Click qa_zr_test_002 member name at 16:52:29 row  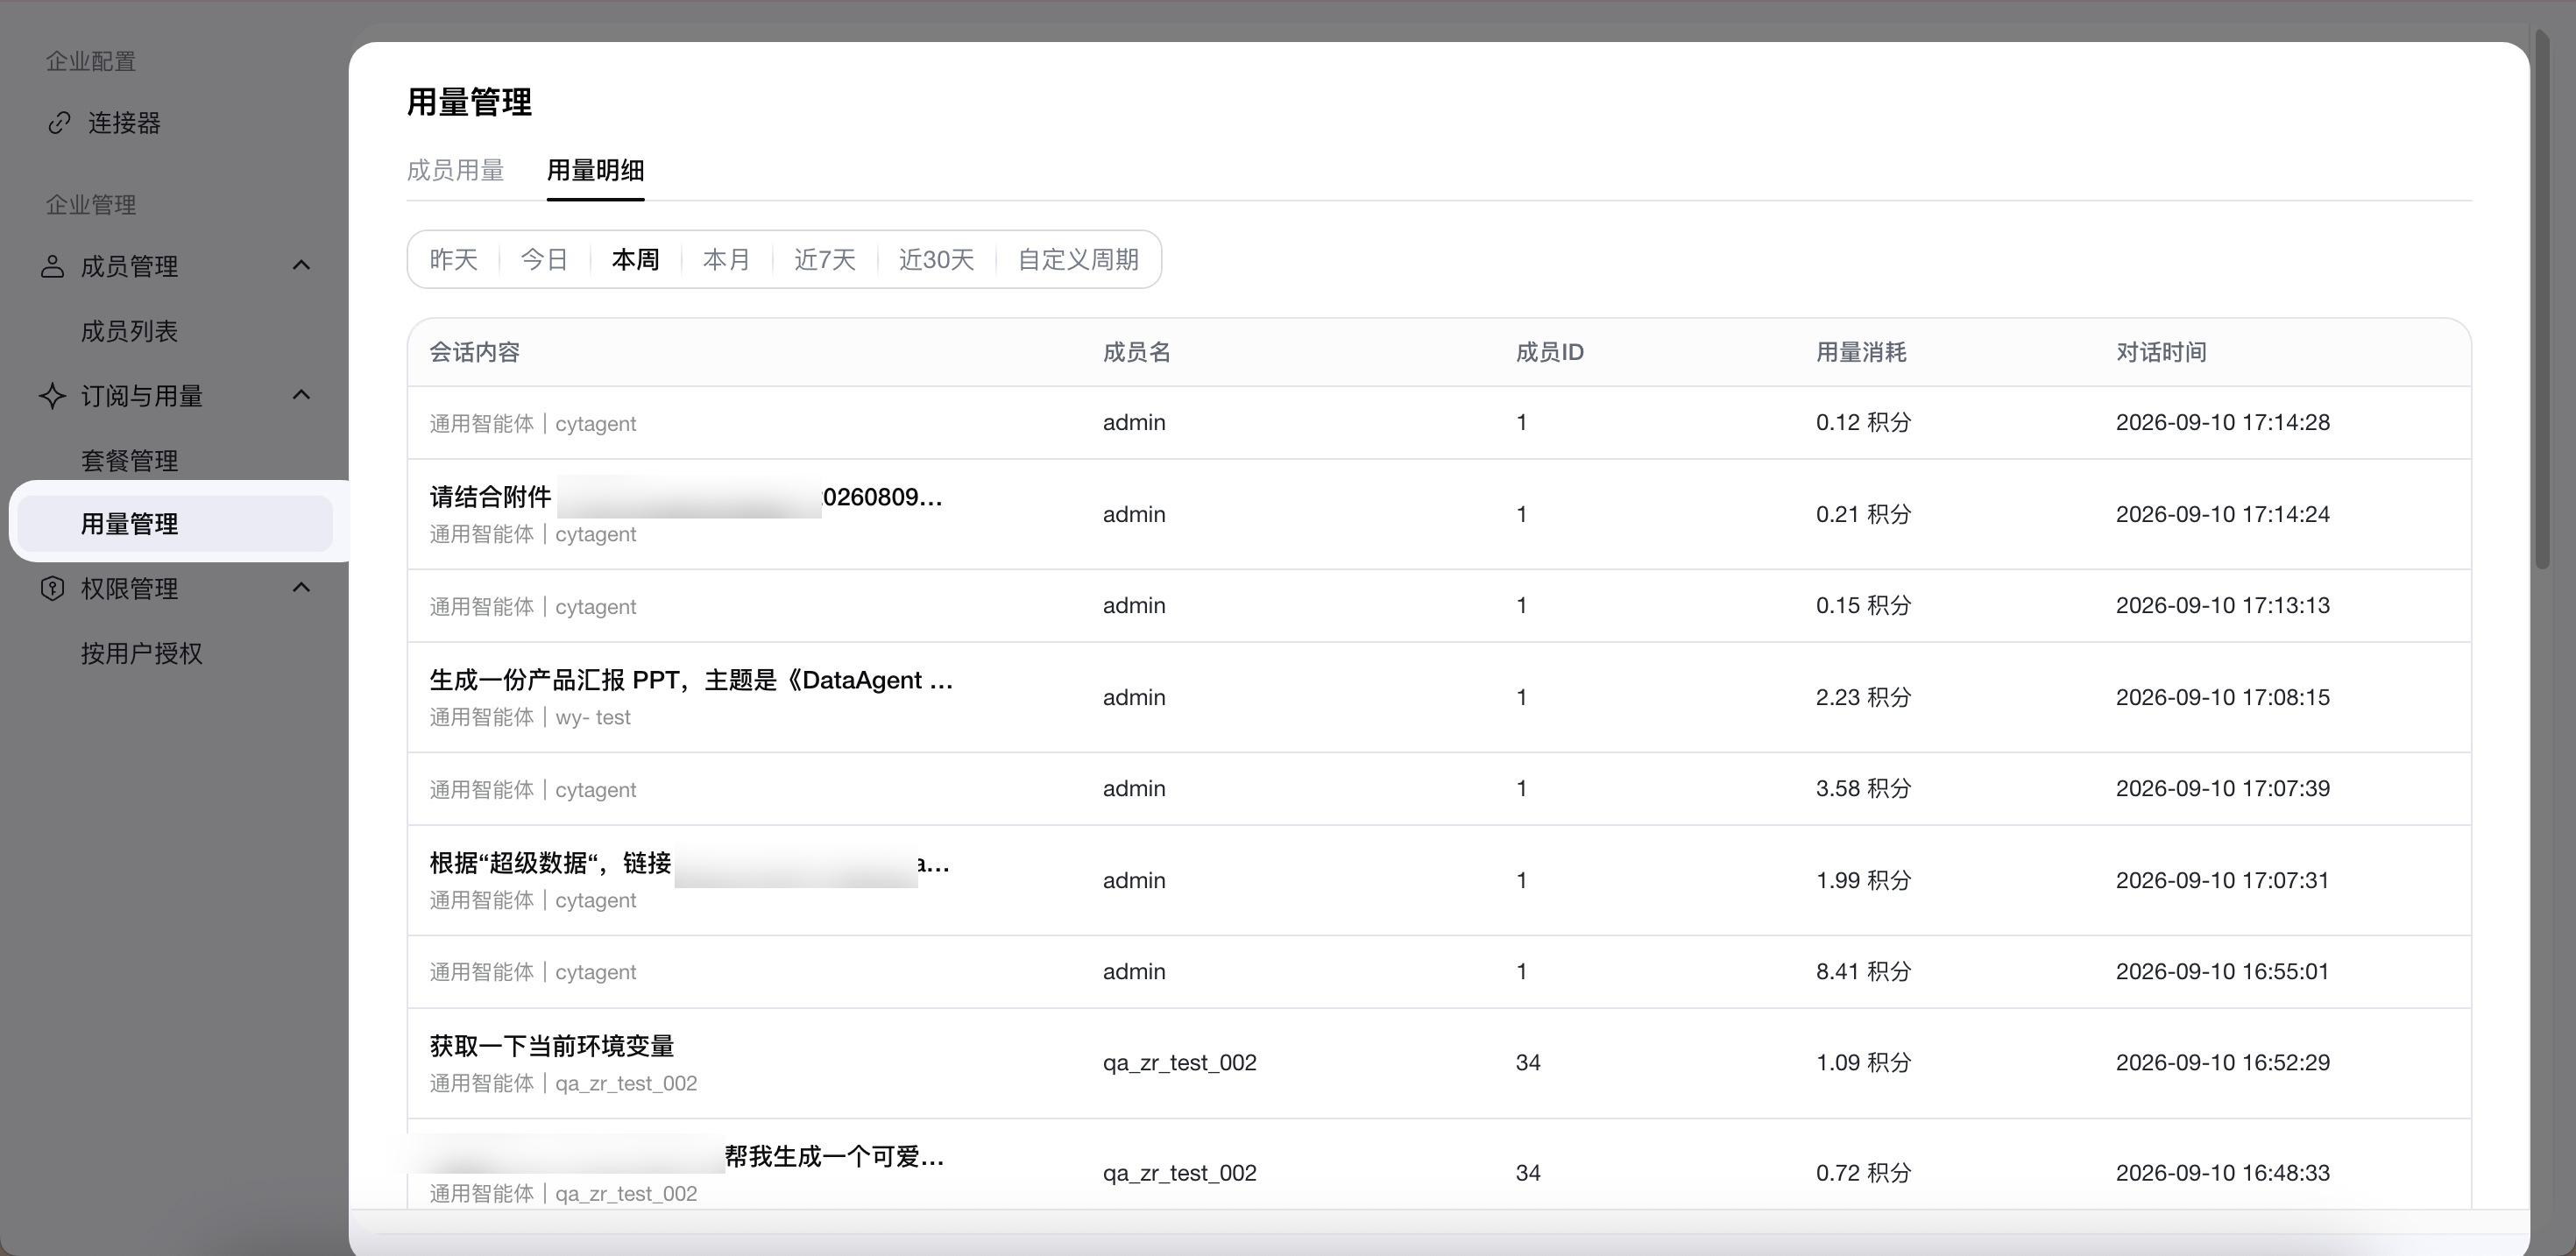(1179, 1062)
